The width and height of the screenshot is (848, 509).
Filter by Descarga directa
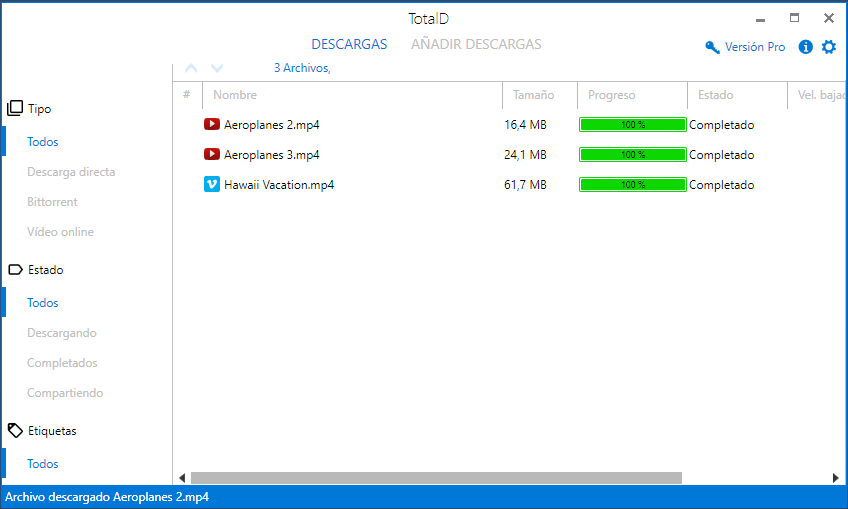pyautogui.click(x=71, y=172)
